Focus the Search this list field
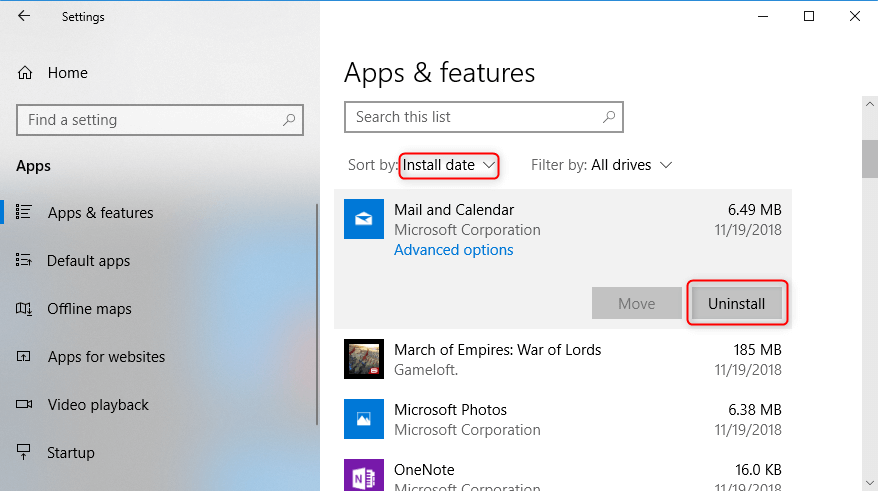 click(x=484, y=116)
